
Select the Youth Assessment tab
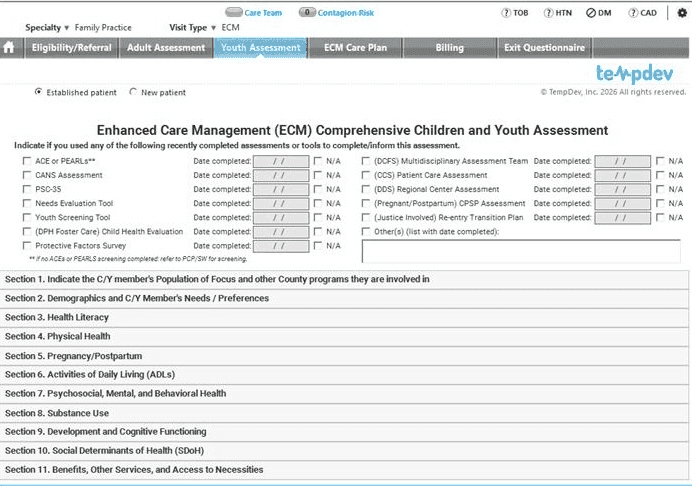point(260,48)
